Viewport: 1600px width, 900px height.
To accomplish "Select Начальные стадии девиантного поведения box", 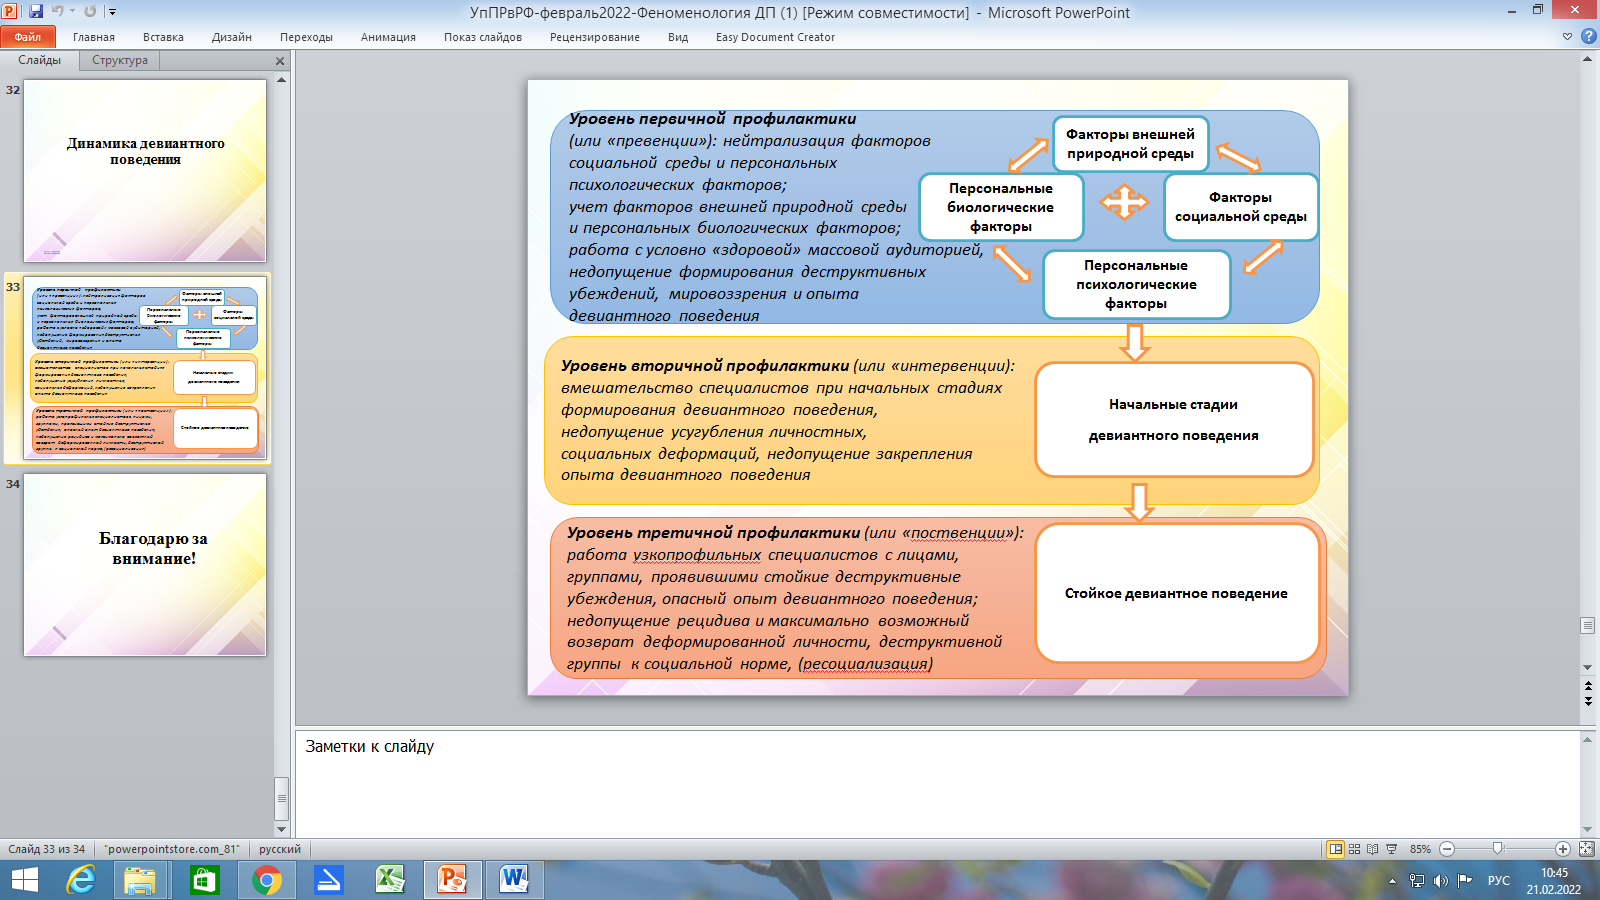I will pyautogui.click(x=1174, y=420).
